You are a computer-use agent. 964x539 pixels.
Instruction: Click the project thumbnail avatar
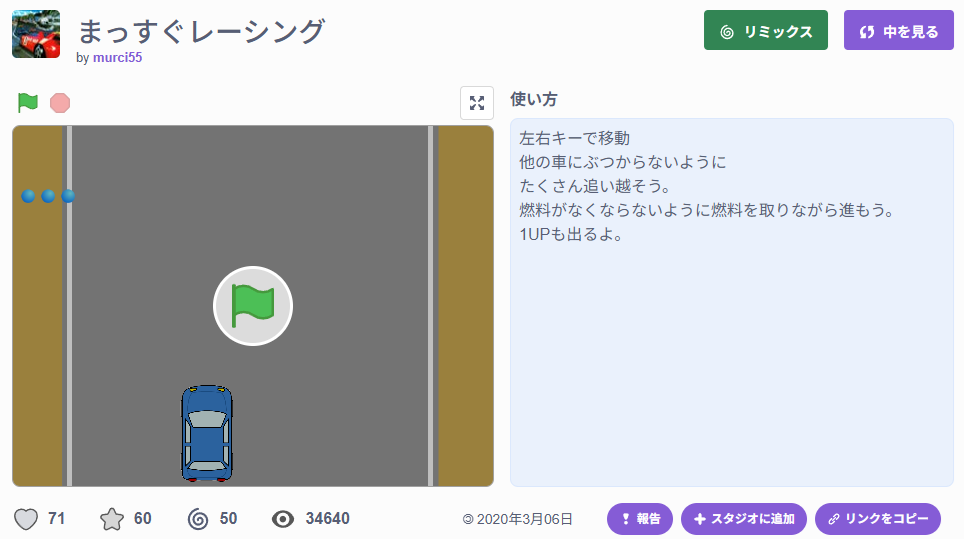[x=36, y=35]
